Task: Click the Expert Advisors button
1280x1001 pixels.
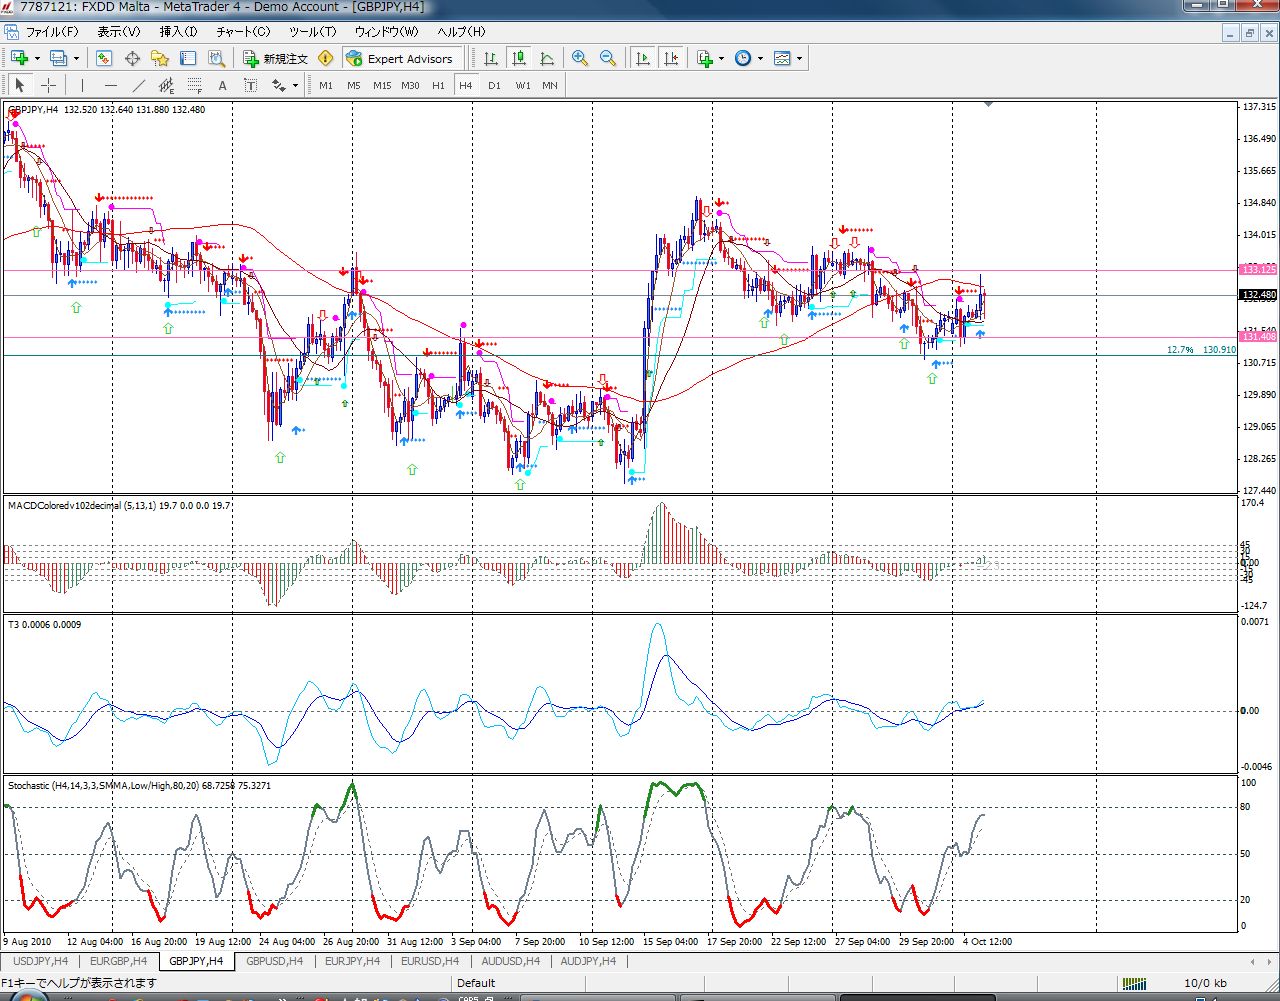Action: click(401, 59)
